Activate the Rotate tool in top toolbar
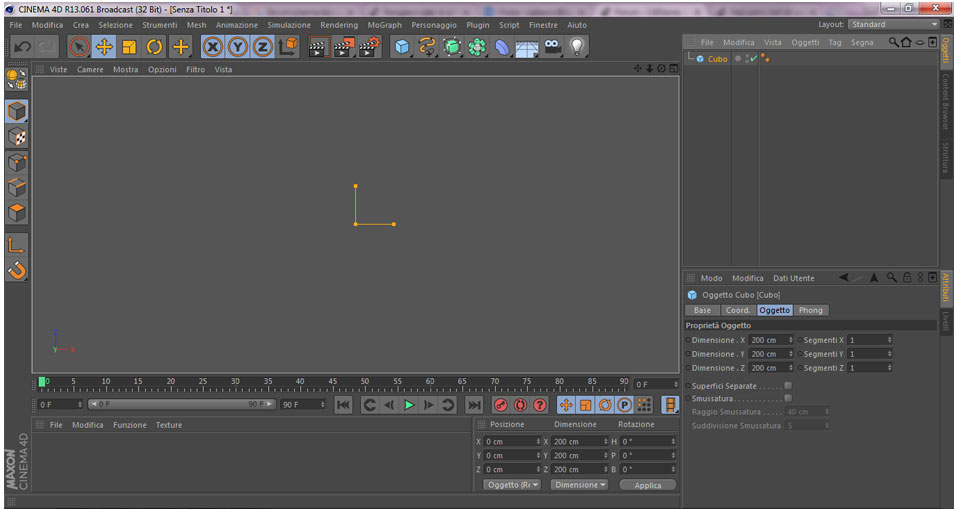This screenshot has width=960, height=509. click(154, 47)
